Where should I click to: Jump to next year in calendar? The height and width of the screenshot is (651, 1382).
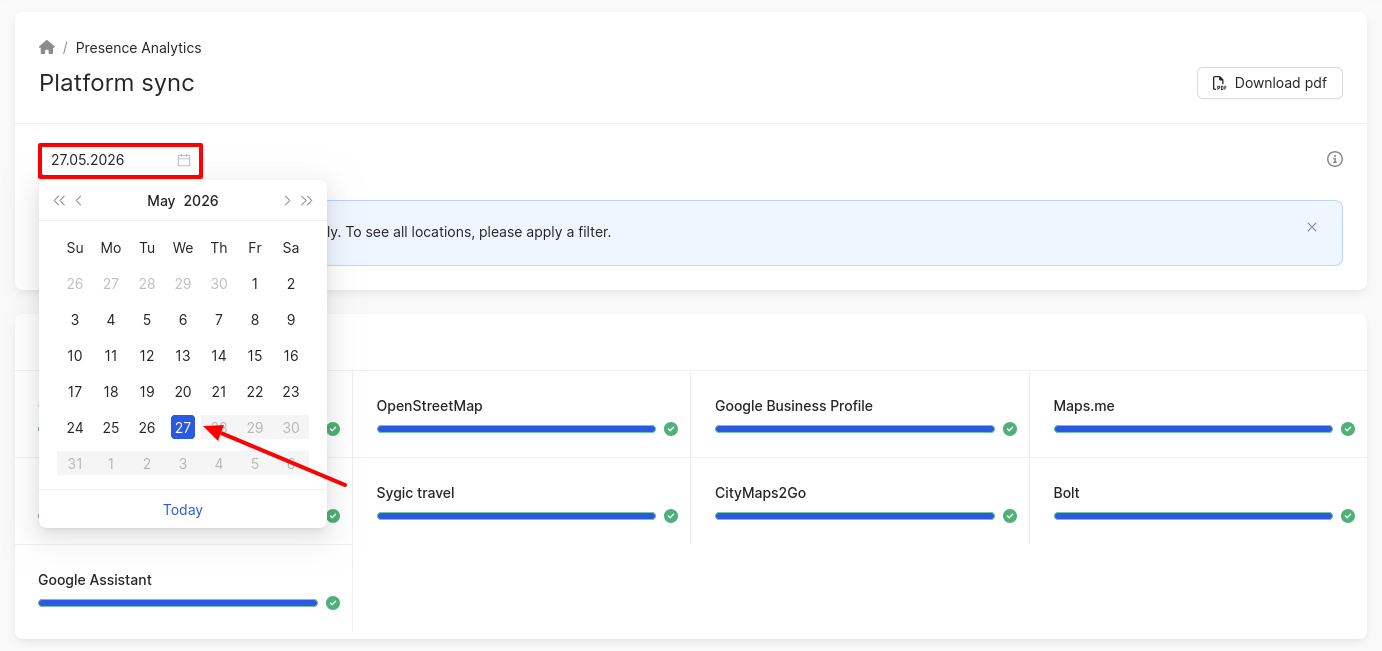coord(307,201)
